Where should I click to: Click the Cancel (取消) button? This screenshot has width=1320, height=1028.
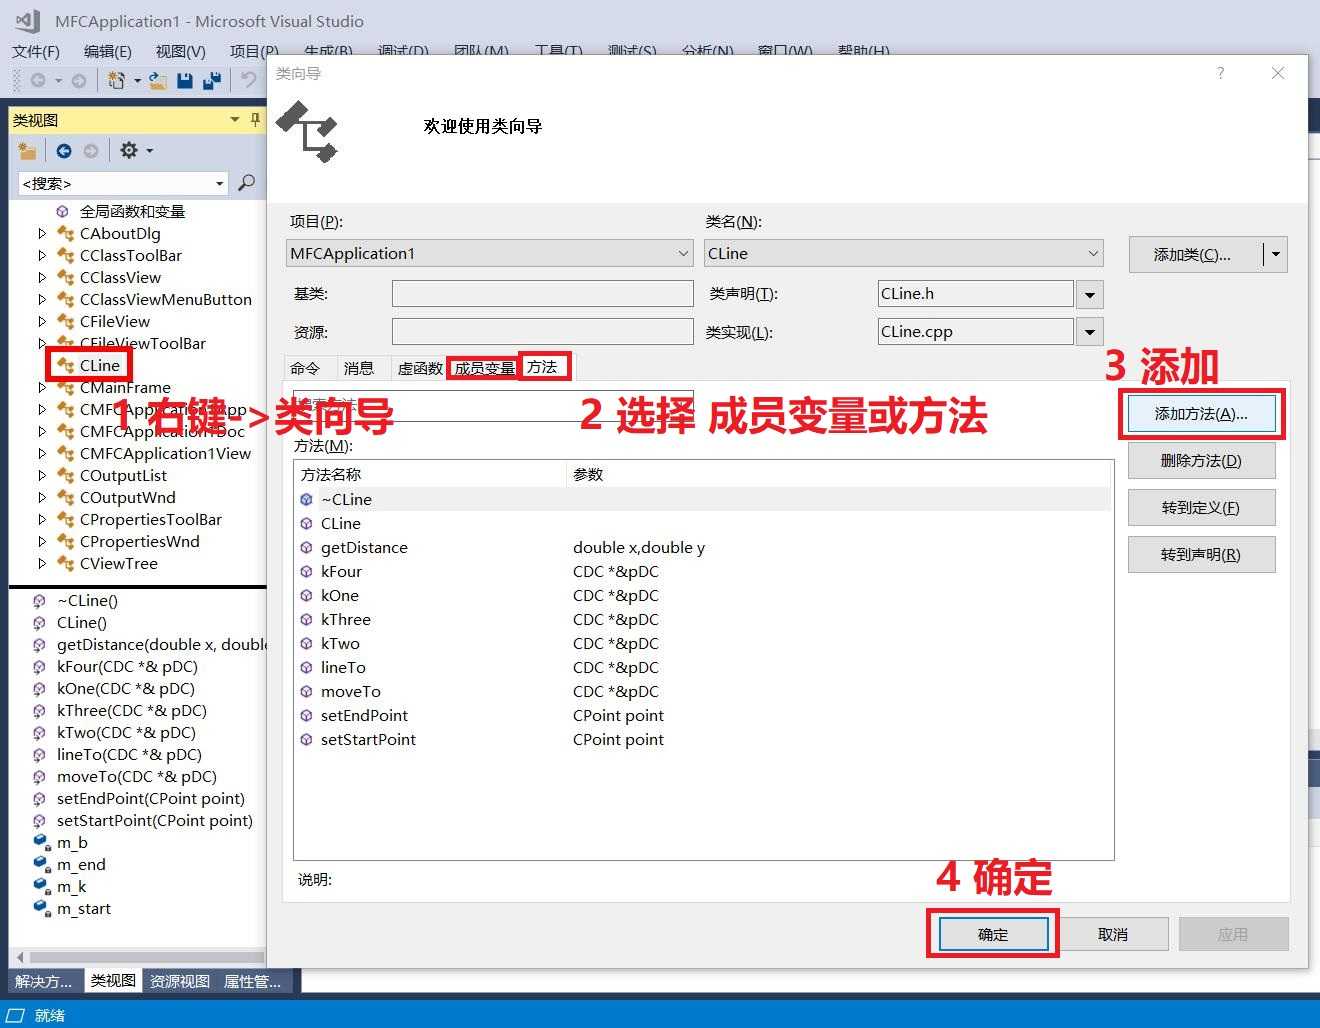click(x=1113, y=934)
